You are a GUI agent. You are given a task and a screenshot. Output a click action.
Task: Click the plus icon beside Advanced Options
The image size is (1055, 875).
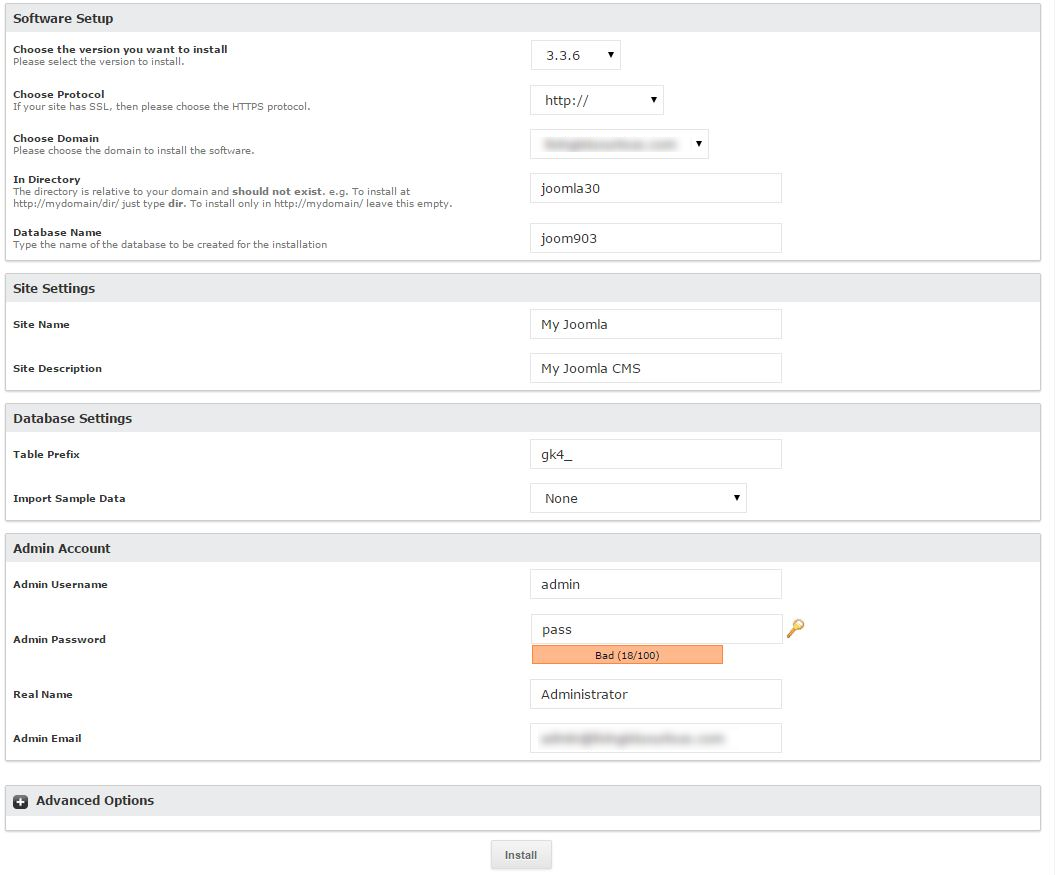tap(21, 801)
